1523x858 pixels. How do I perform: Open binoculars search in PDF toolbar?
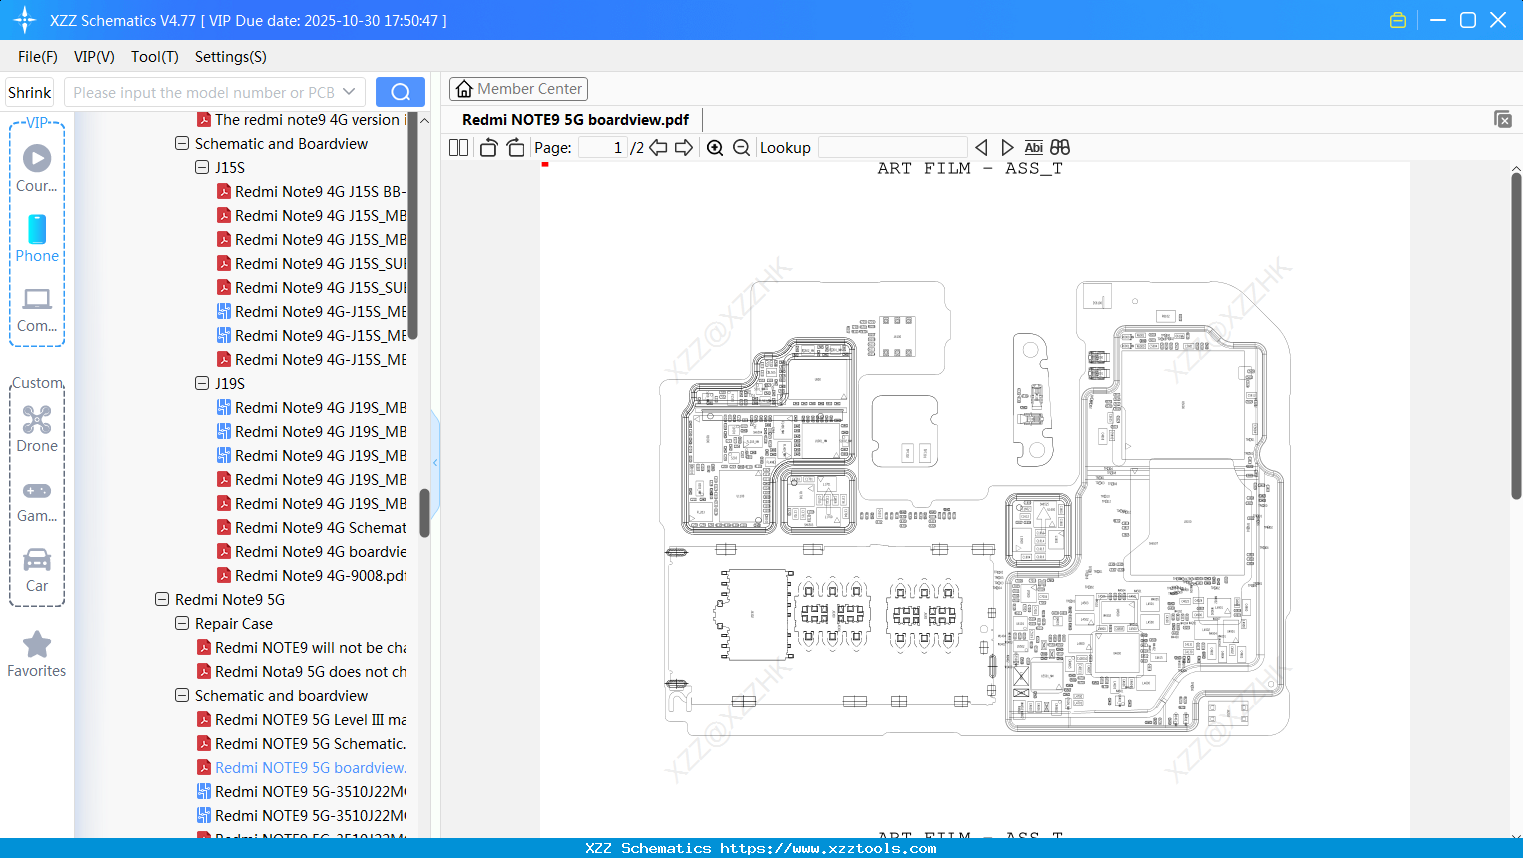coord(1059,146)
